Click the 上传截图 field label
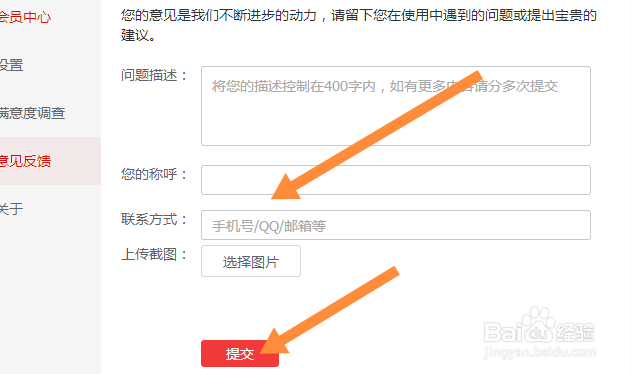The width and height of the screenshot is (631, 374). [154, 254]
